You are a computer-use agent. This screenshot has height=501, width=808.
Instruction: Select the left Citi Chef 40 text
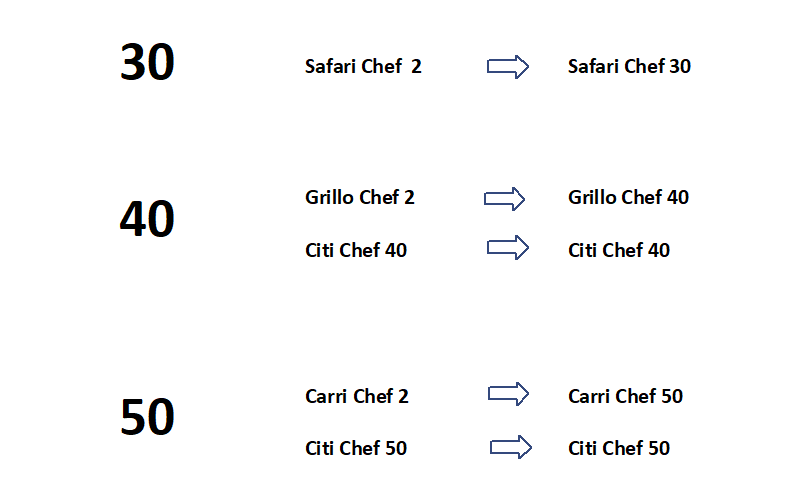pyautogui.click(x=356, y=250)
